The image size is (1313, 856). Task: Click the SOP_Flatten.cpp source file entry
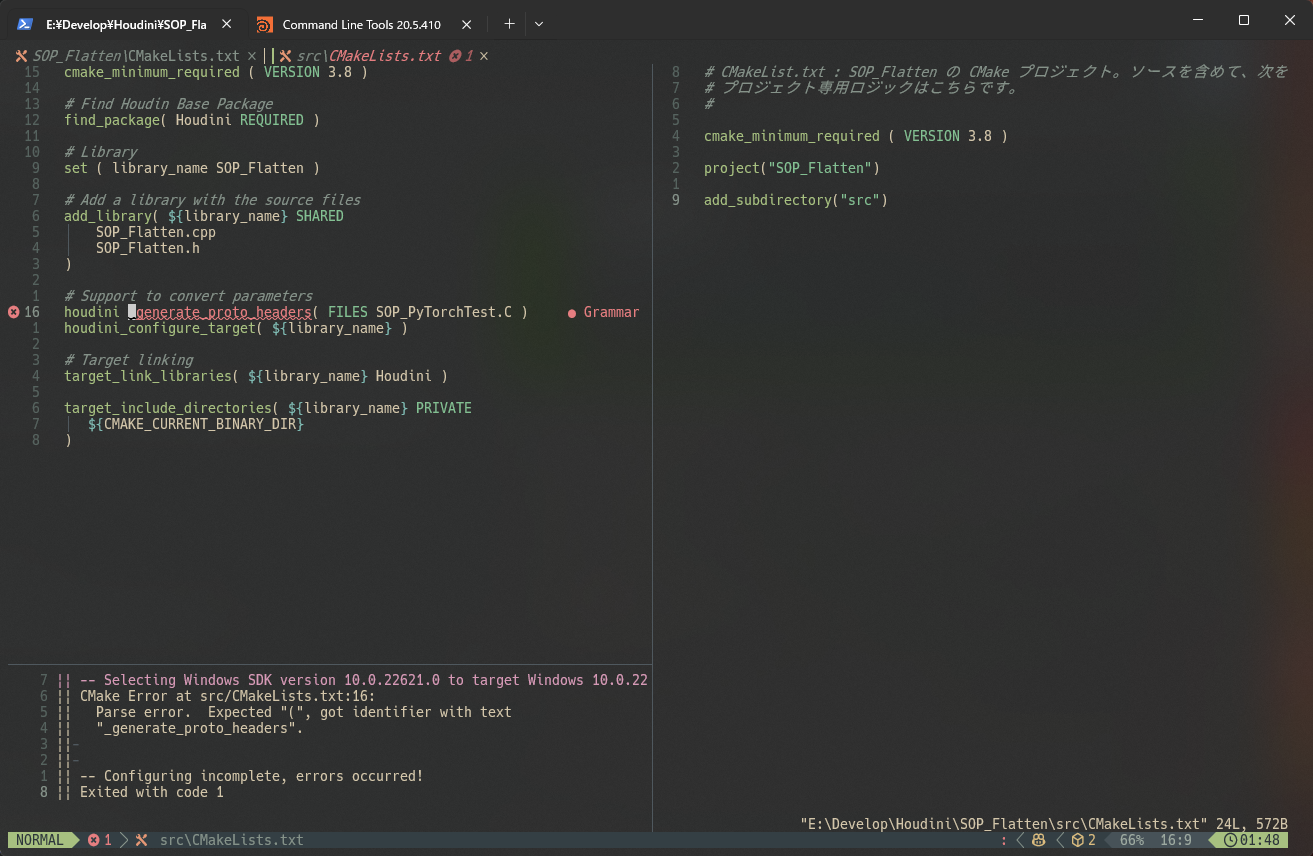click(x=156, y=232)
